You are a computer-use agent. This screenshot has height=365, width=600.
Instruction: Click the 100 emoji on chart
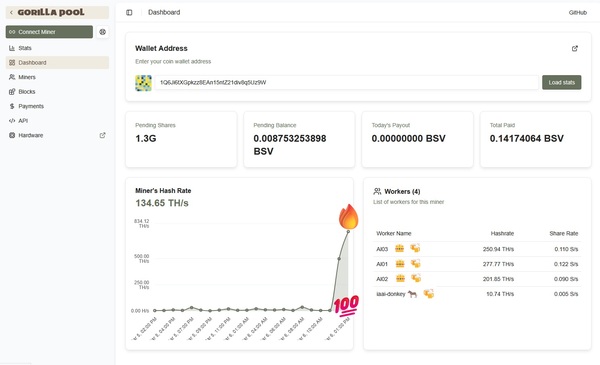(346, 306)
